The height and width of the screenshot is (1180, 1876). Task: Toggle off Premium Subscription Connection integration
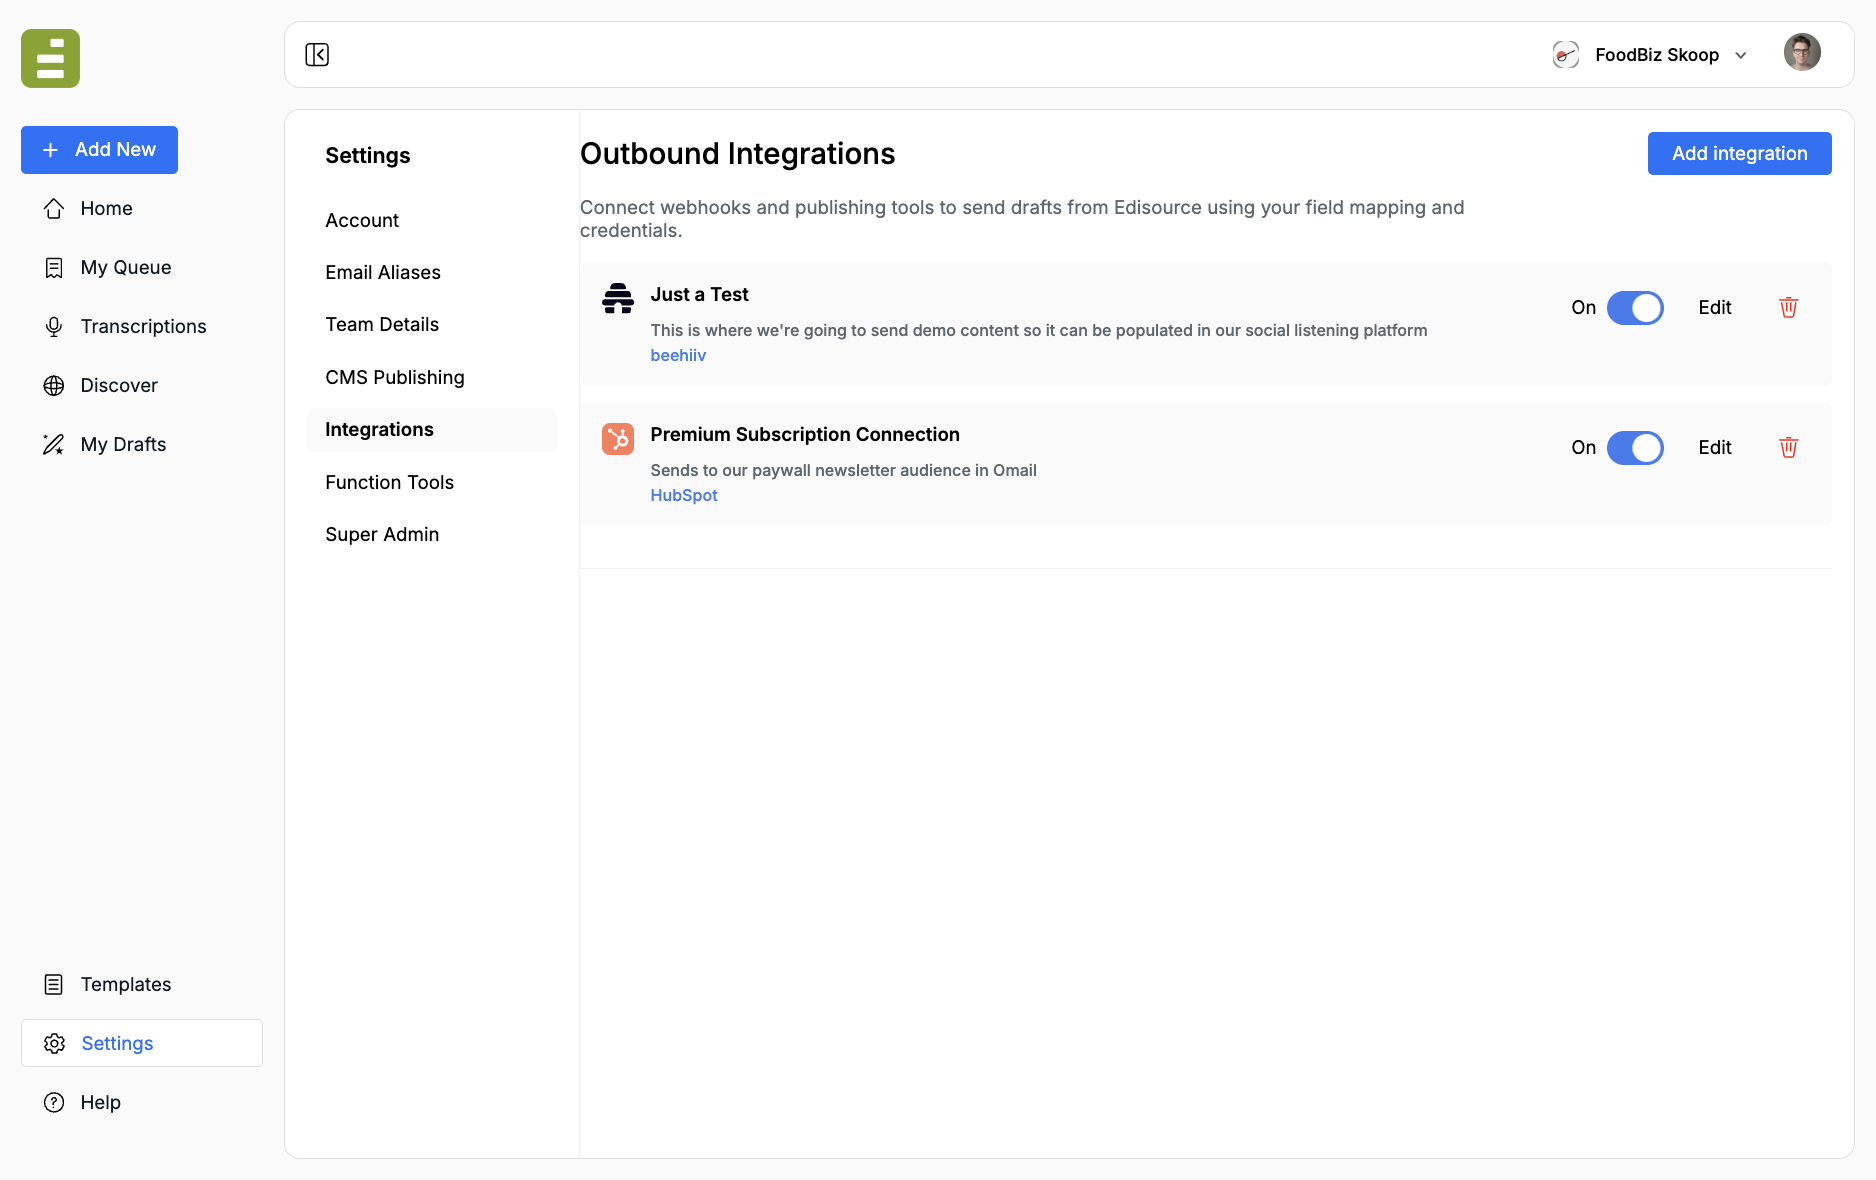[x=1635, y=447]
